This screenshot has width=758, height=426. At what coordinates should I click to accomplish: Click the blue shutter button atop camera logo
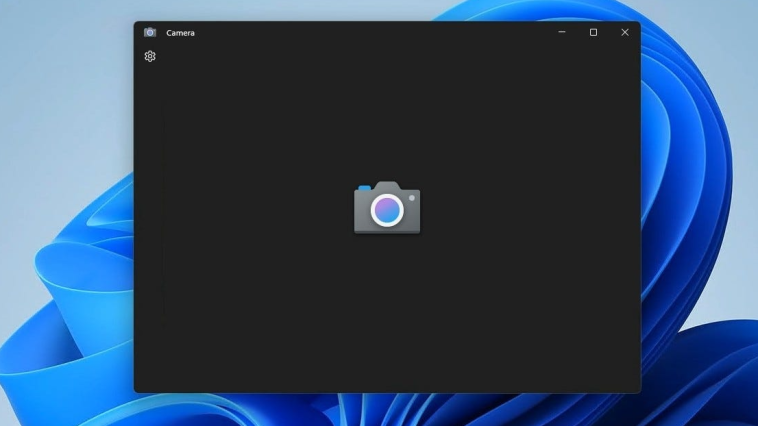point(365,187)
